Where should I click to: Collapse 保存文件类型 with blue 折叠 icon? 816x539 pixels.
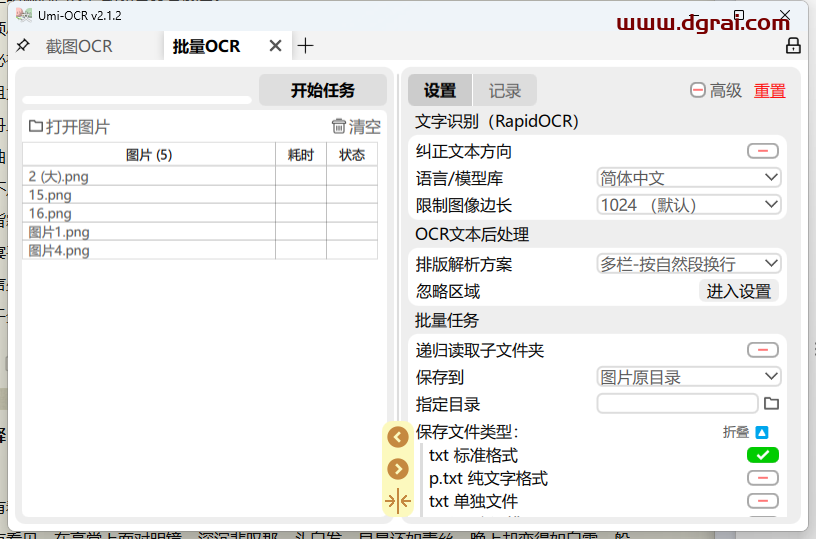pos(761,432)
